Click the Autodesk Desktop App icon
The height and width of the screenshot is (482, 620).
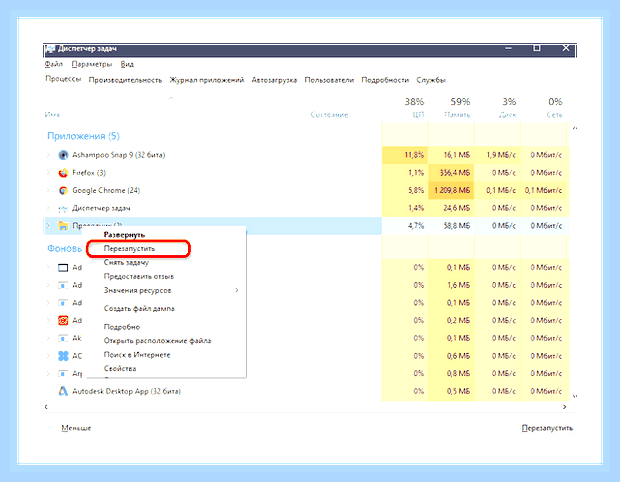[63, 391]
